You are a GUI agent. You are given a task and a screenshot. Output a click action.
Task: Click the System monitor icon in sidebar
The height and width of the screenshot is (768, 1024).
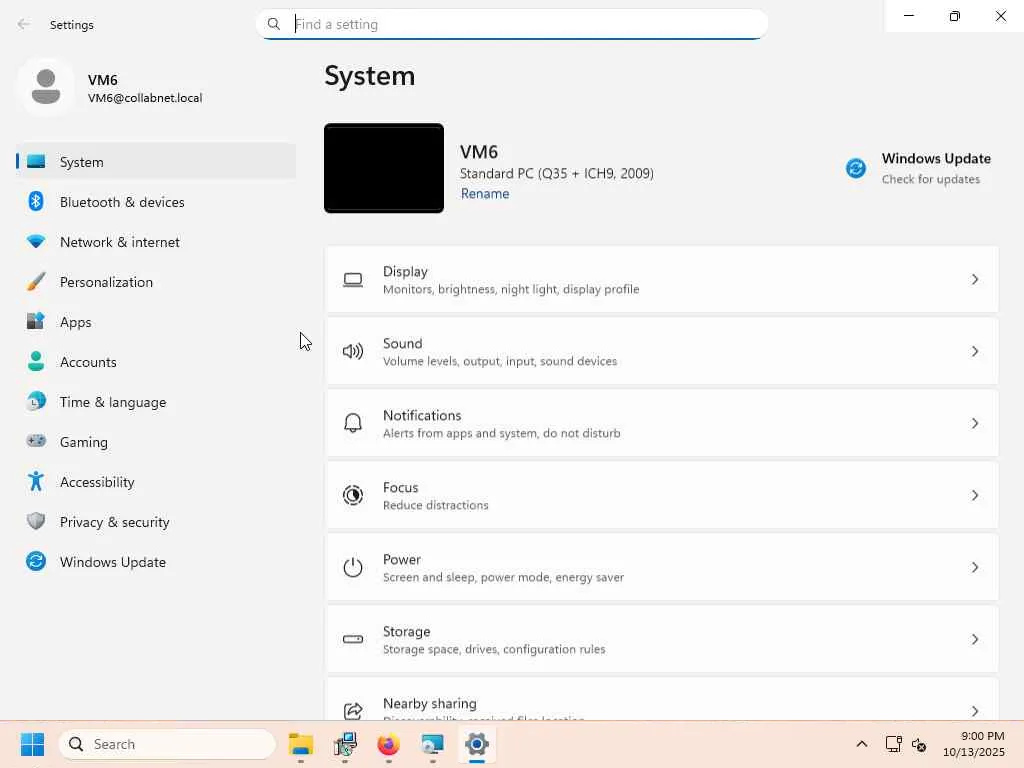point(36,161)
